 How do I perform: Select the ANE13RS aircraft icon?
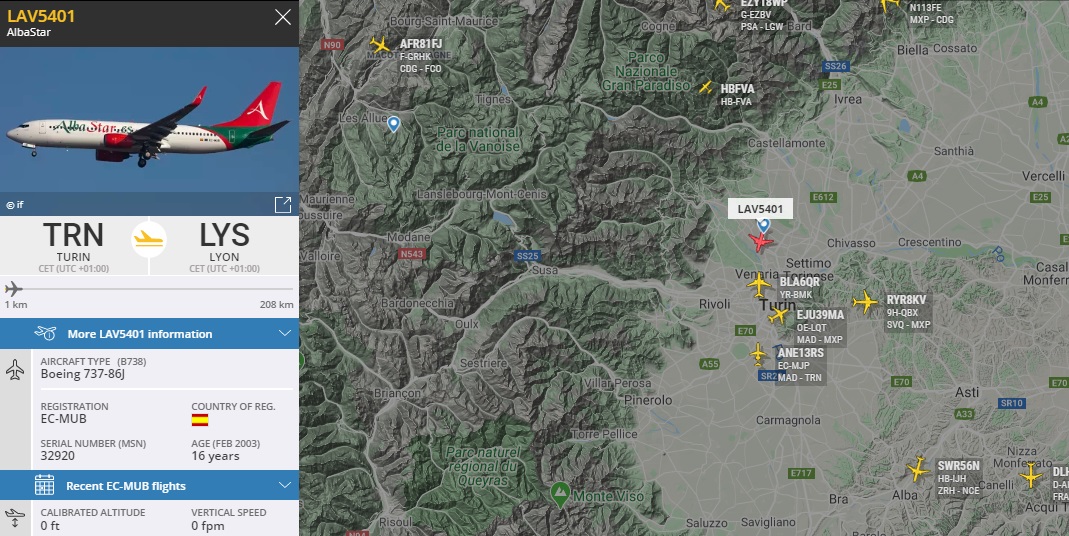[x=758, y=354]
